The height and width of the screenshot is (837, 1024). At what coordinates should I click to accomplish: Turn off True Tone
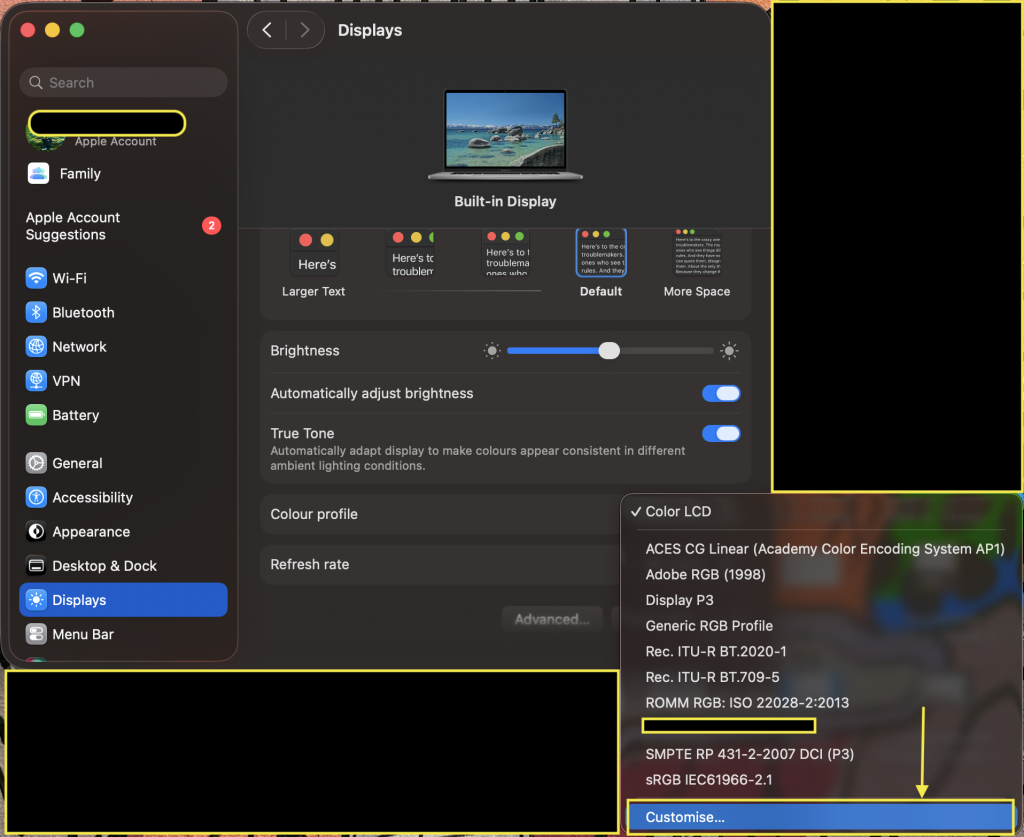click(720, 433)
